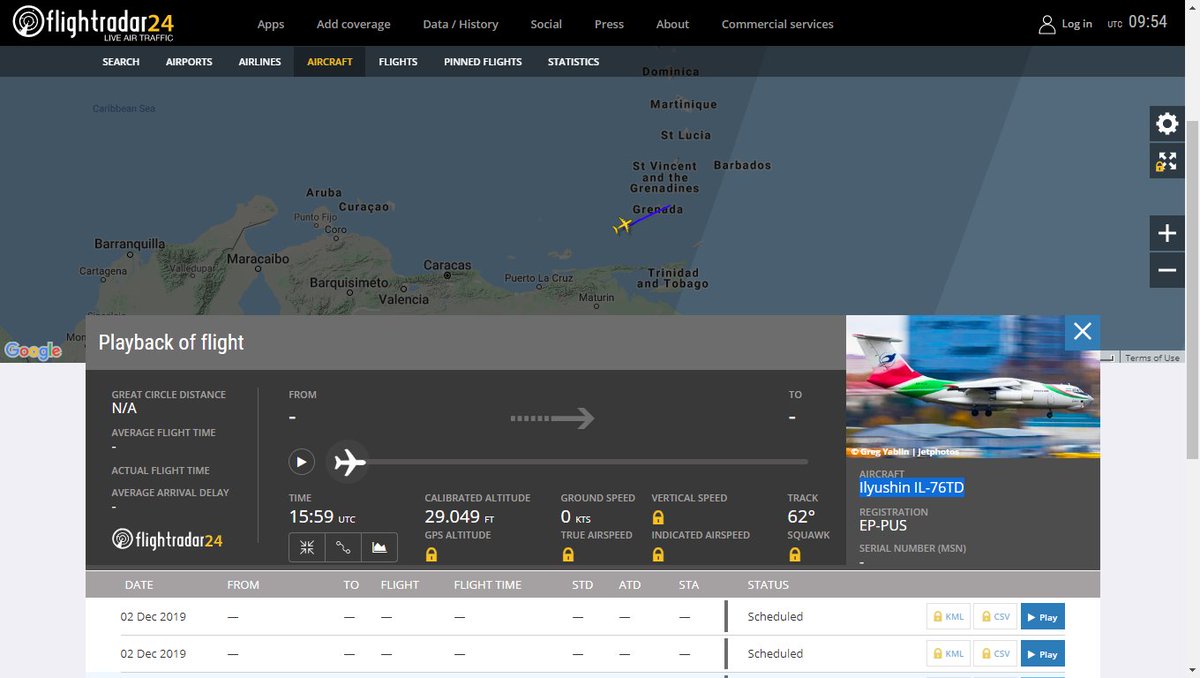Viewport: 1200px width, 678px height.
Task: Click locked true airspeed icon
Action: 567,554
